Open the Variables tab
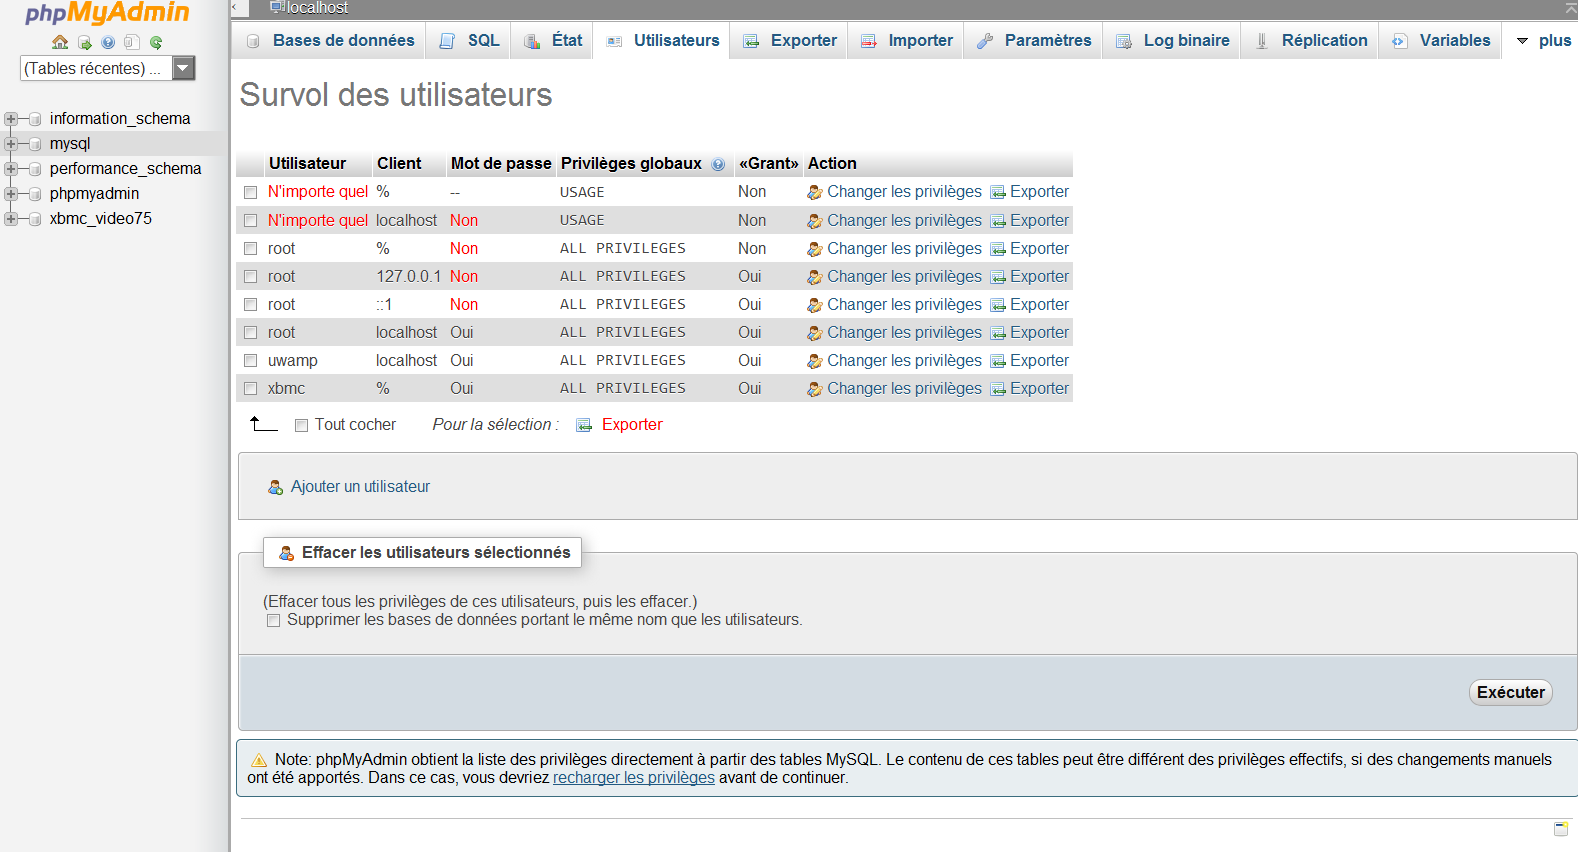The image size is (1578, 852). pyautogui.click(x=1441, y=41)
